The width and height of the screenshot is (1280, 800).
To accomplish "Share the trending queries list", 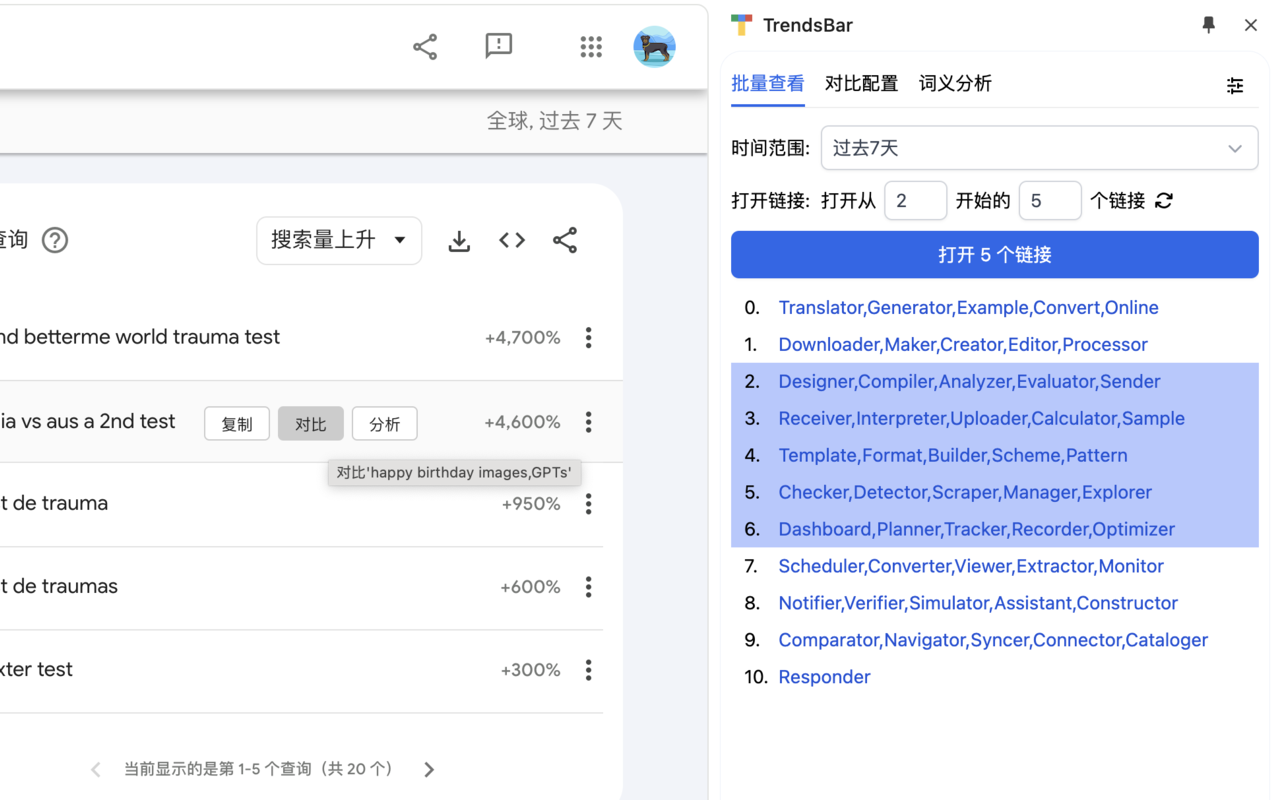I will (565, 240).
